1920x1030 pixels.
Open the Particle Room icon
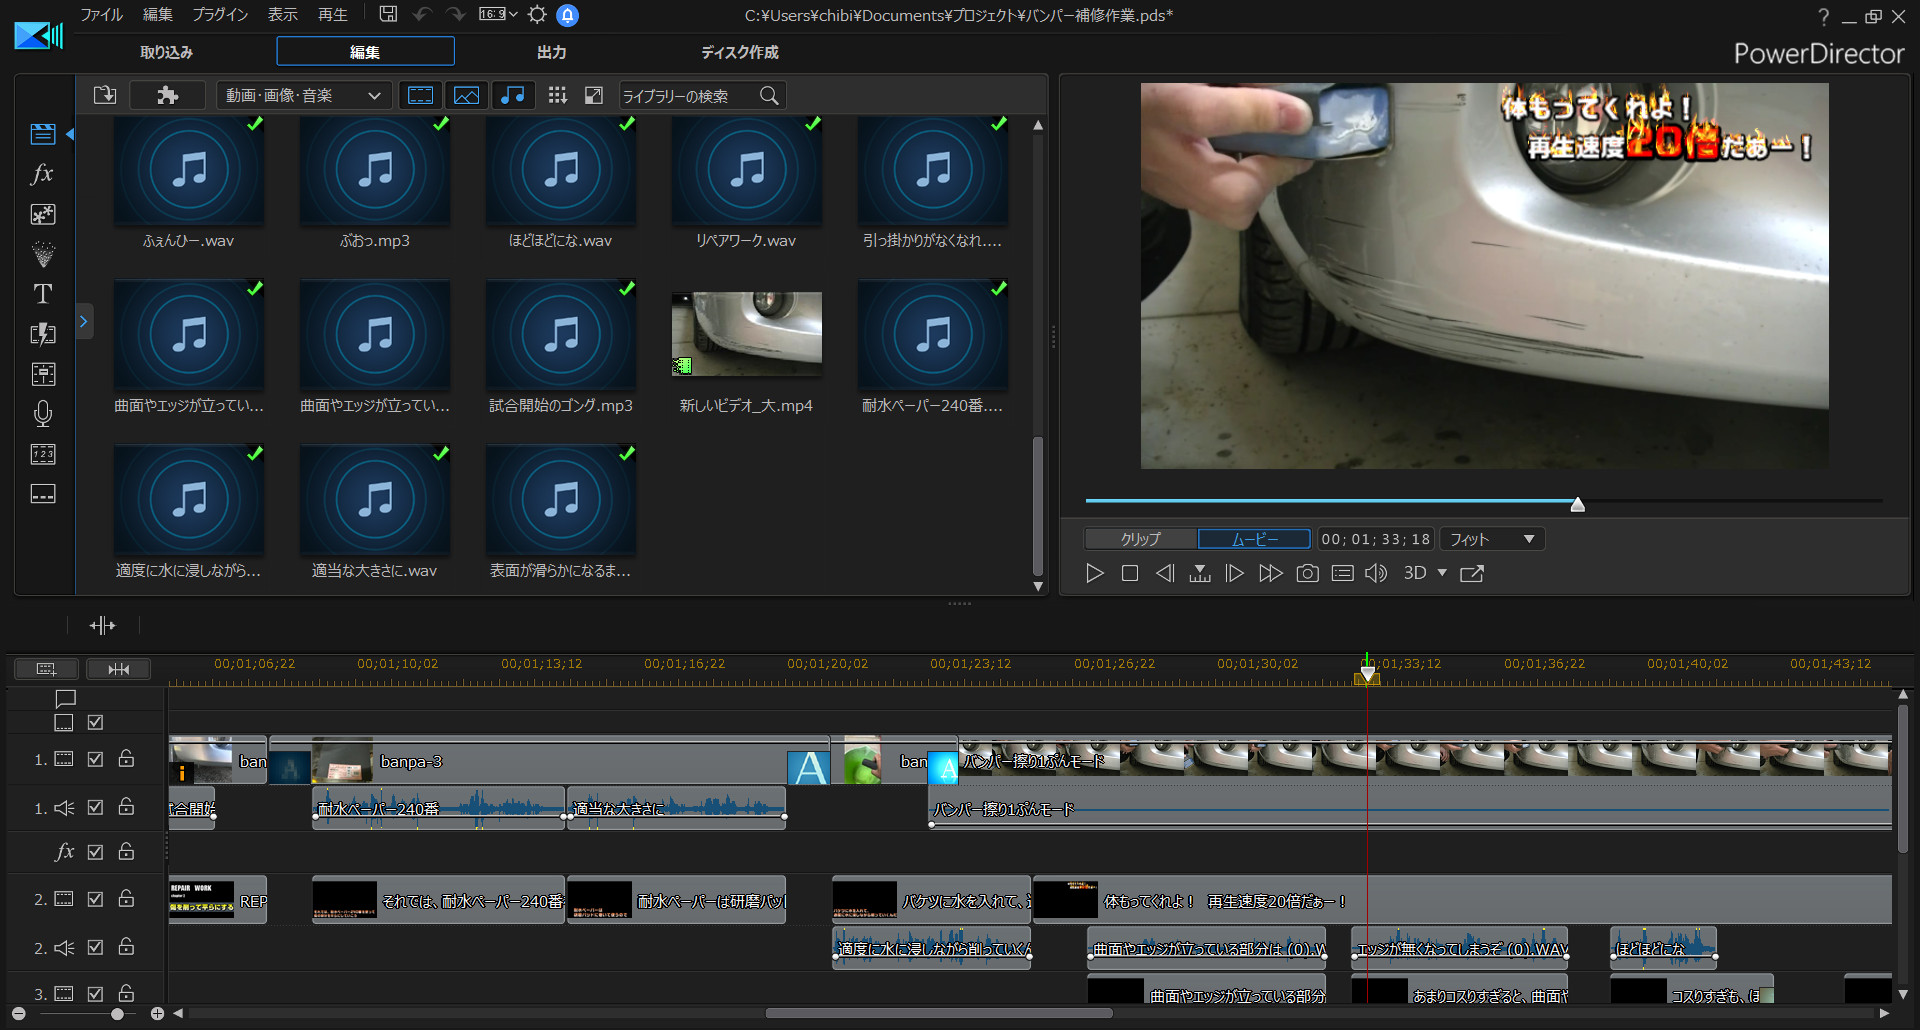(x=42, y=254)
